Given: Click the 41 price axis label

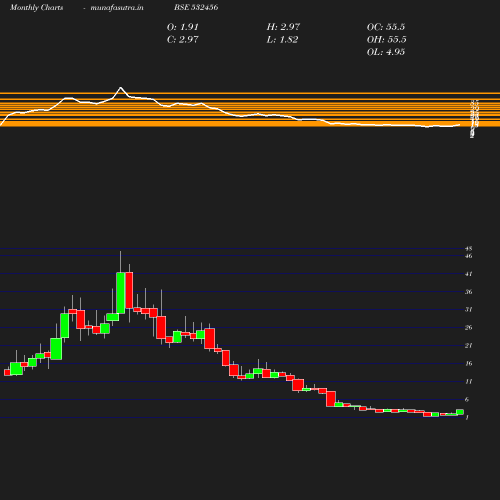Looking at the screenshot, I should click(x=469, y=274).
